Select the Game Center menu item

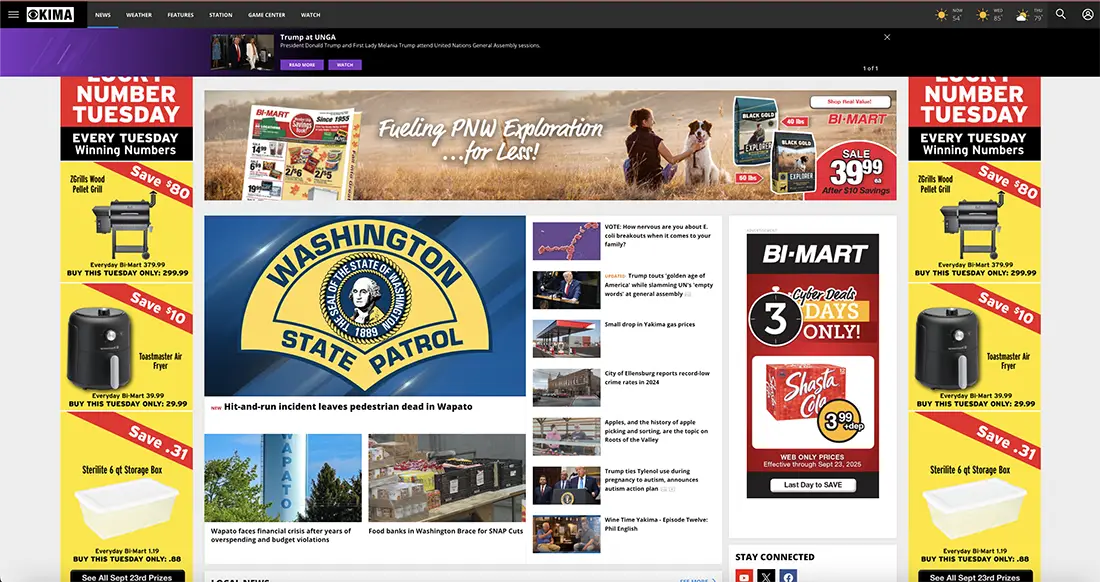(x=267, y=15)
